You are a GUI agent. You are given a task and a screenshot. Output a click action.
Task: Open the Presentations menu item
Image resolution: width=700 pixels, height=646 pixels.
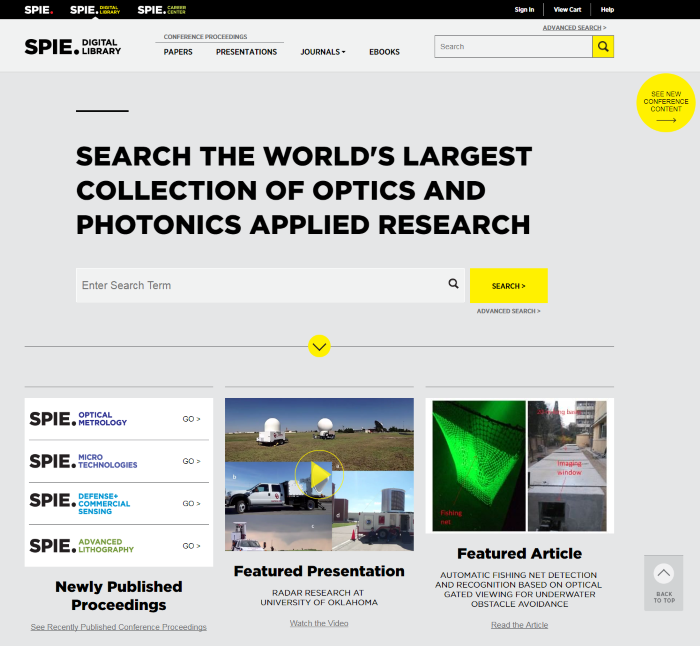[x=246, y=52]
